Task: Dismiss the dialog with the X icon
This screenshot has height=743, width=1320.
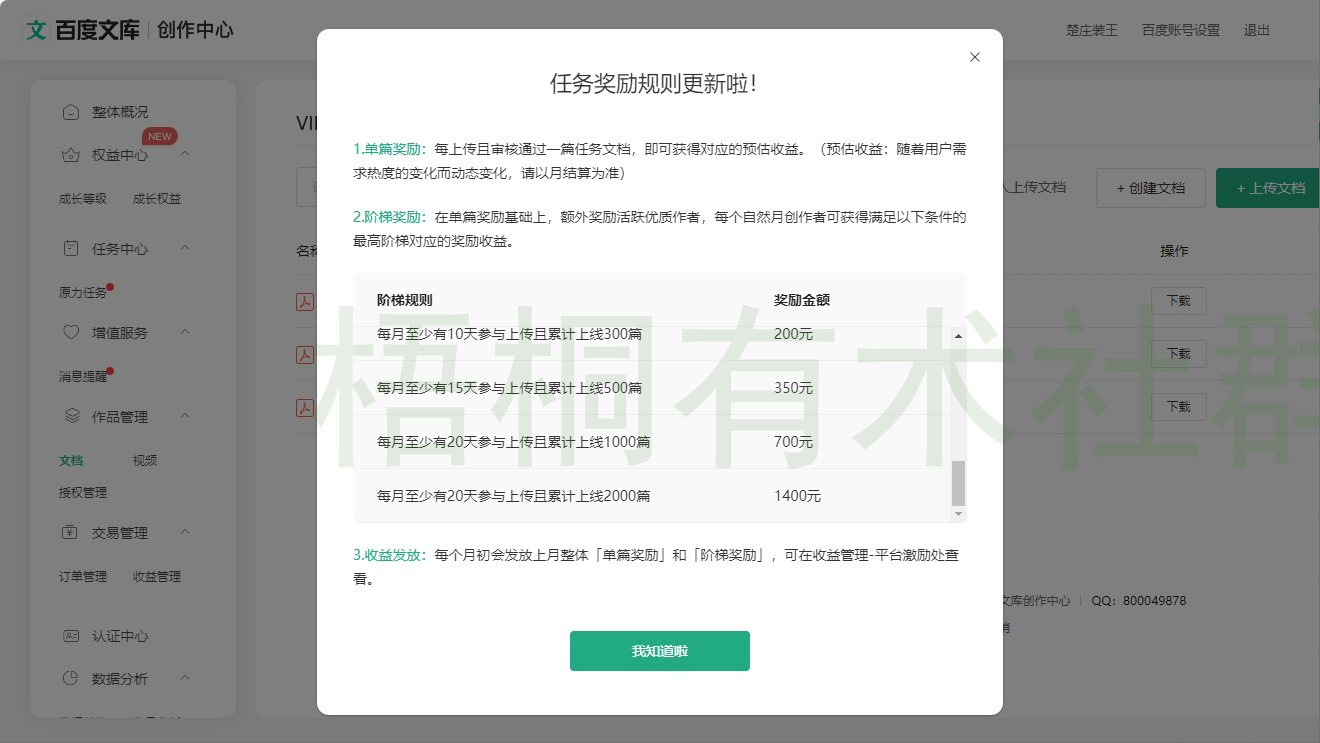Action: [975, 57]
